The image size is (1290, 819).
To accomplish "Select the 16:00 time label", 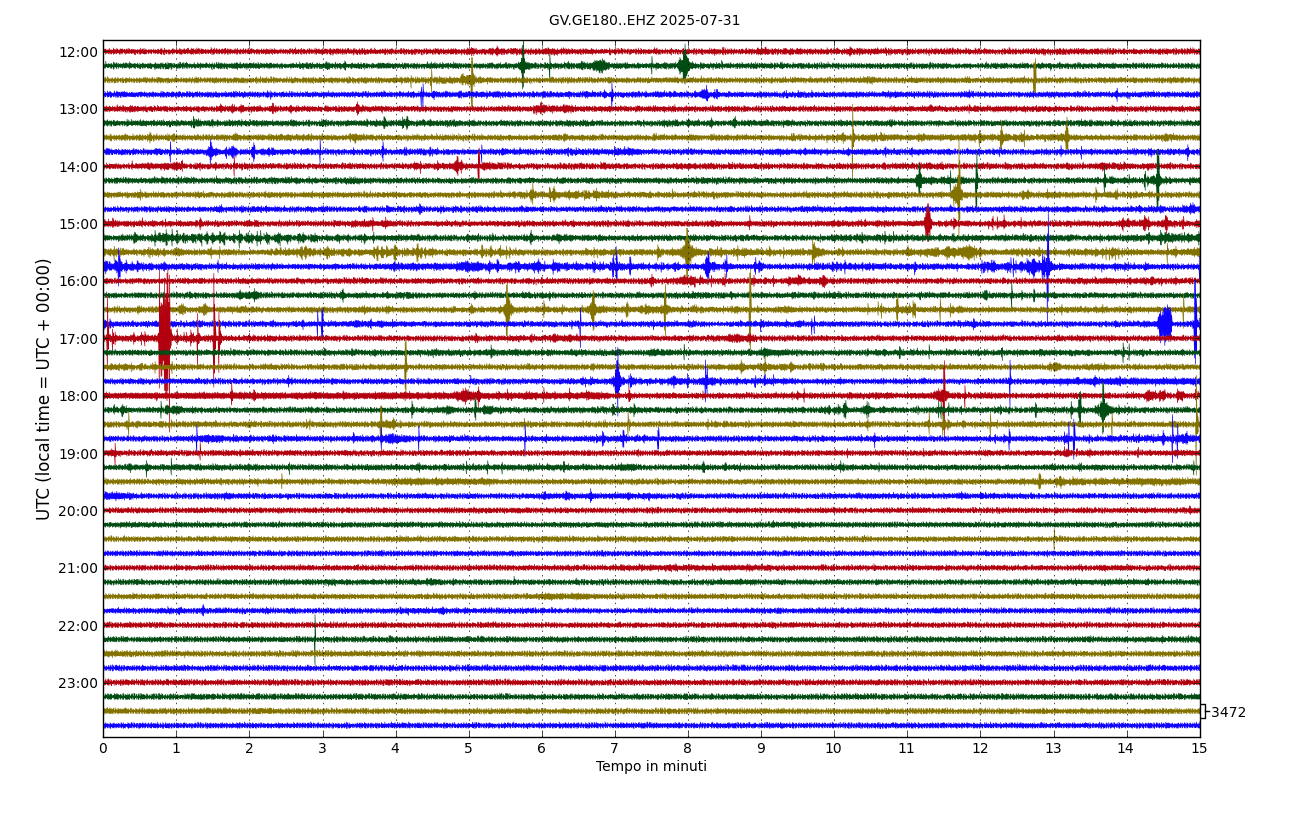I will click(78, 281).
